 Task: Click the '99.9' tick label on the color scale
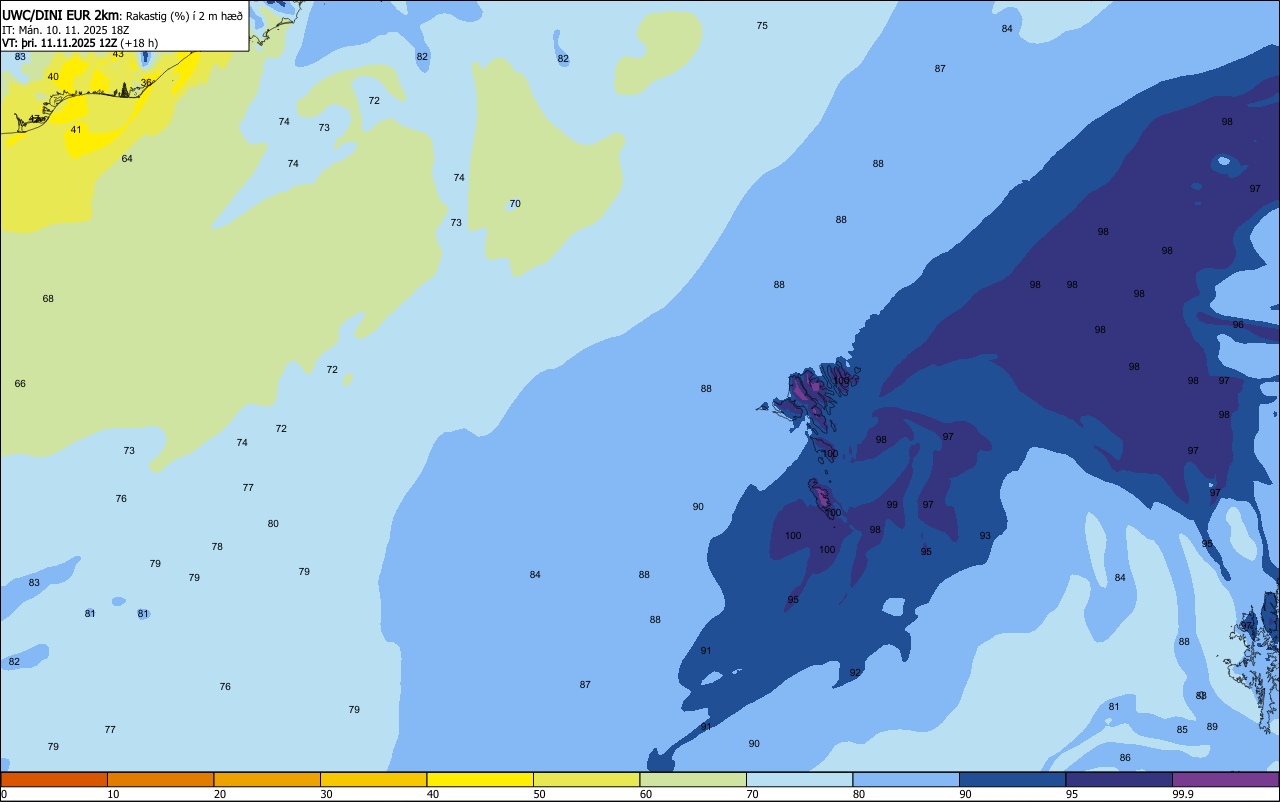coord(1183,794)
